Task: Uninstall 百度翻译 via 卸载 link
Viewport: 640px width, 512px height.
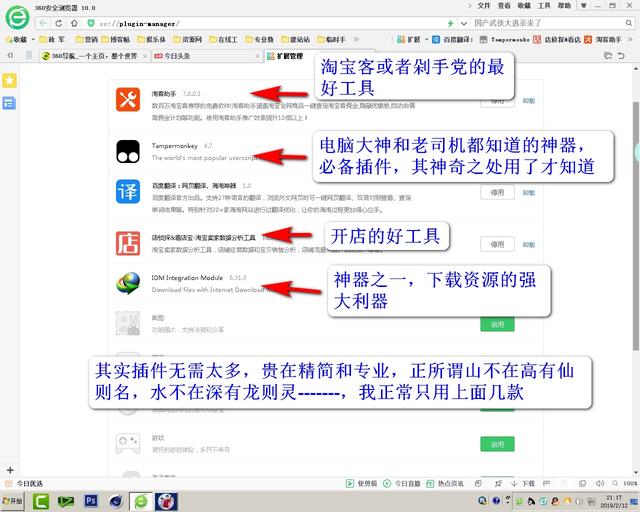Action: click(x=529, y=192)
